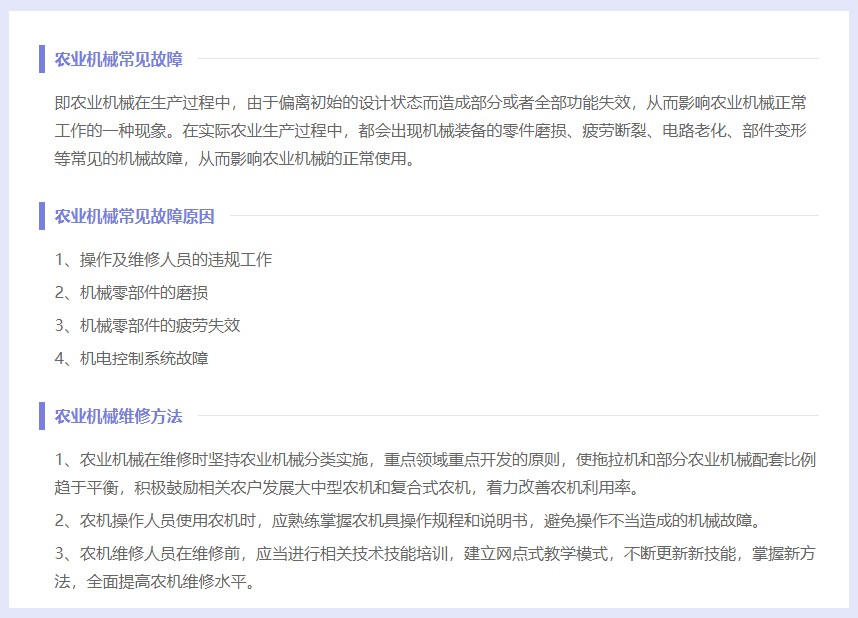The width and height of the screenshot is (858, 618).
Task: Click list item "2、机械零部件的磨损"
Action: pos(131,293)
